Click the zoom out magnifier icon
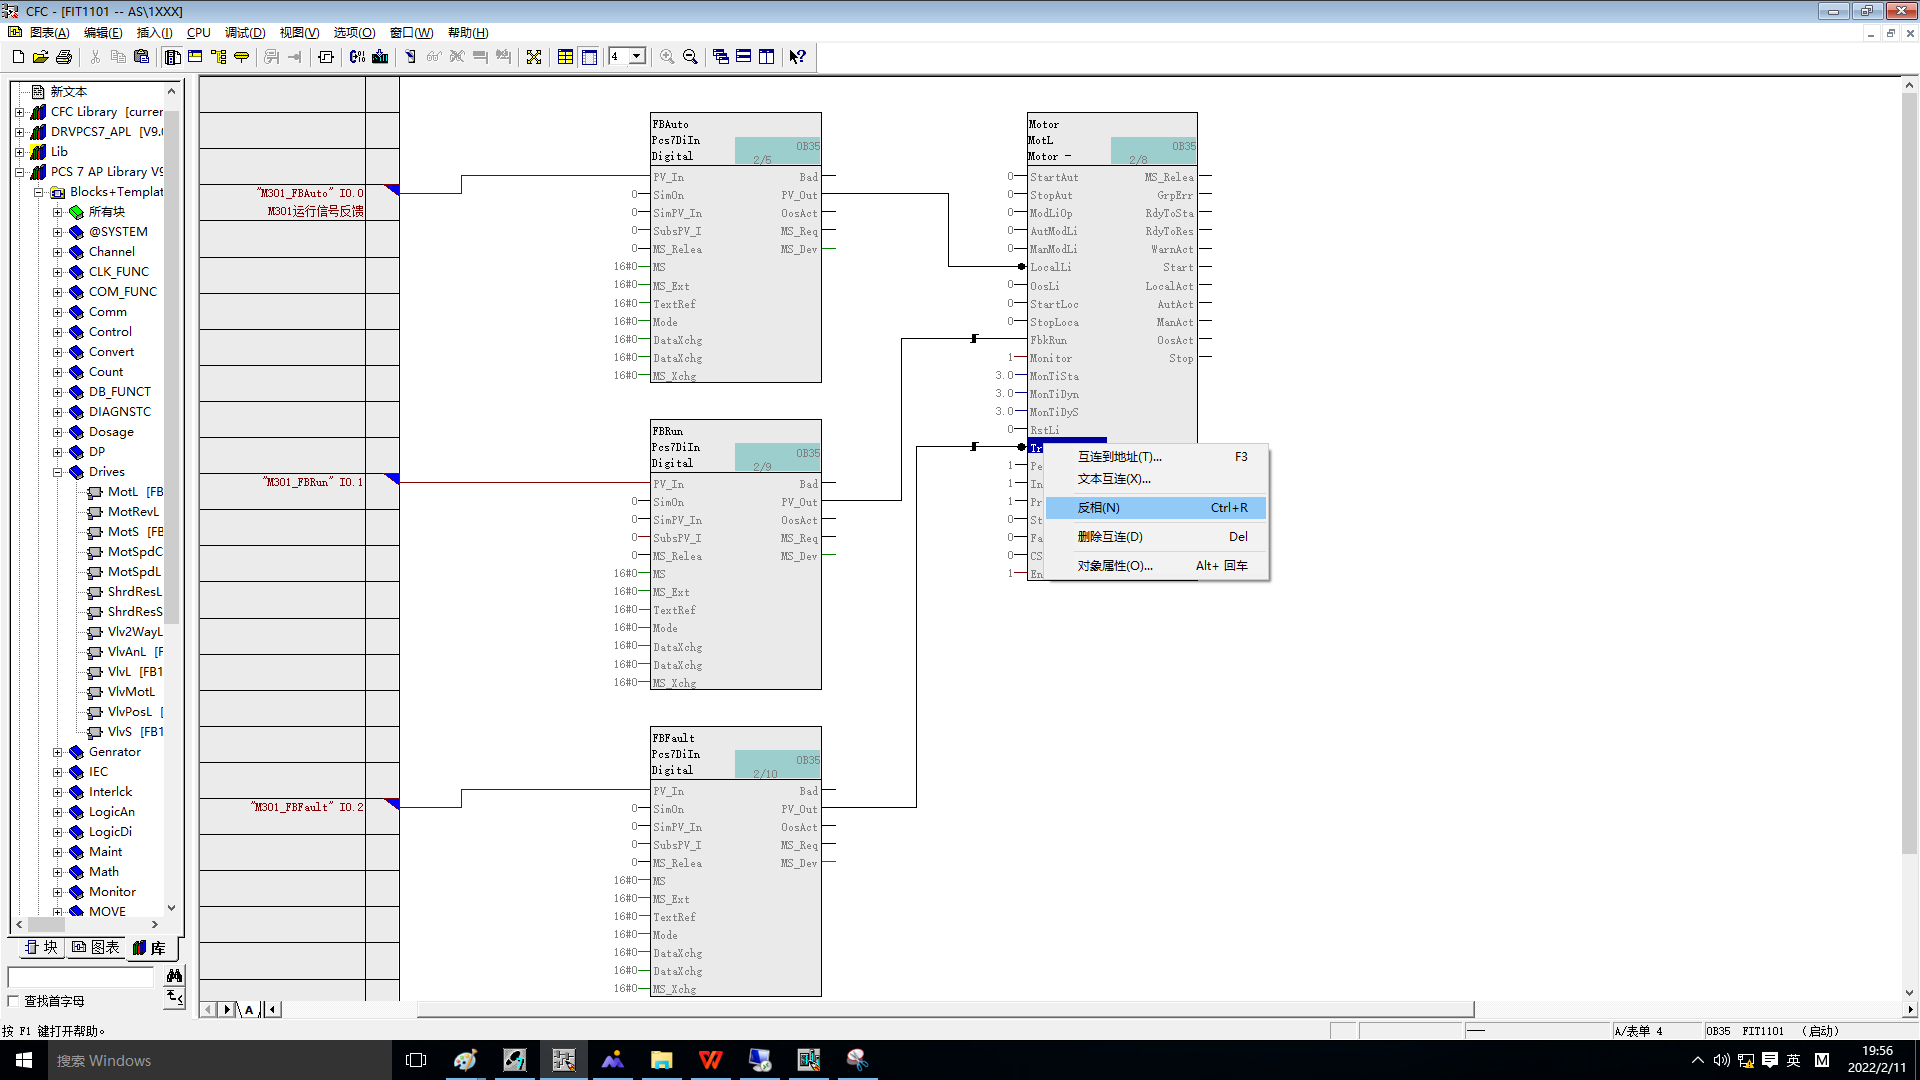 tap(690, 57)
